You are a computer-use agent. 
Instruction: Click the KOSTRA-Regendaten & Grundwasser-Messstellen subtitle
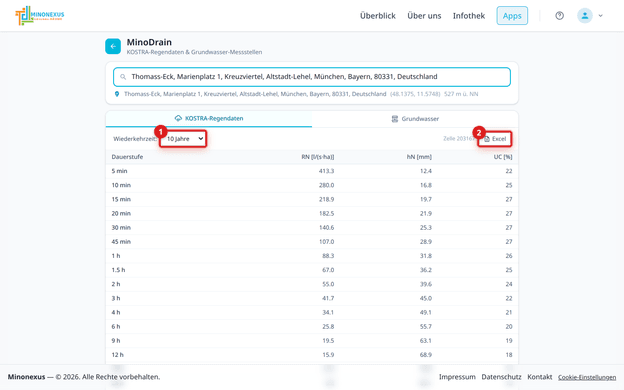[194, 52]
